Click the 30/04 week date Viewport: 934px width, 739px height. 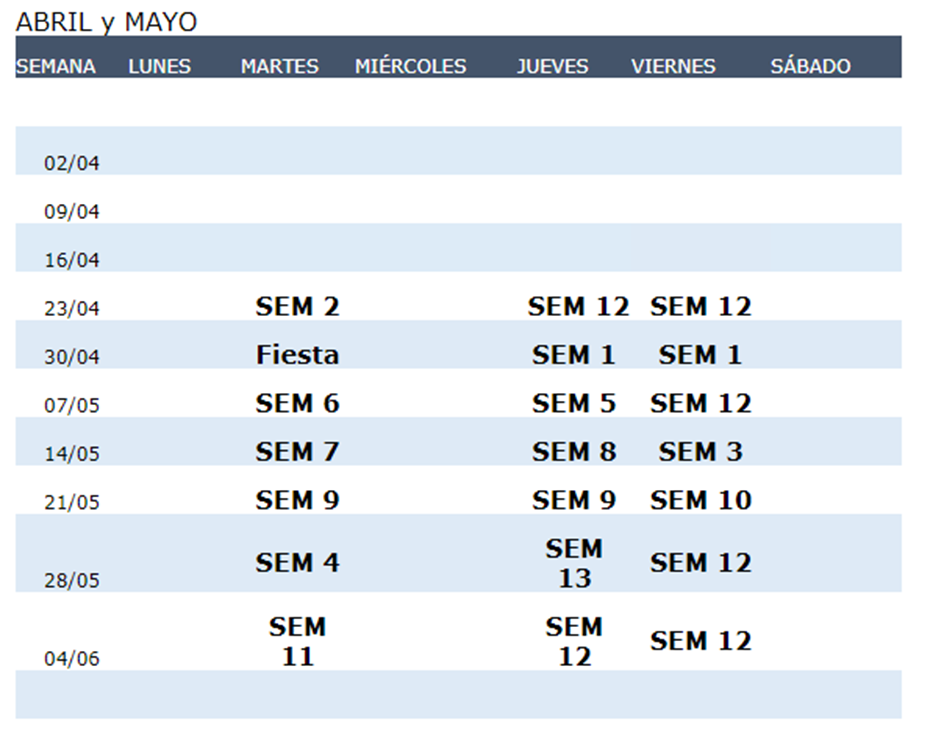71,357
